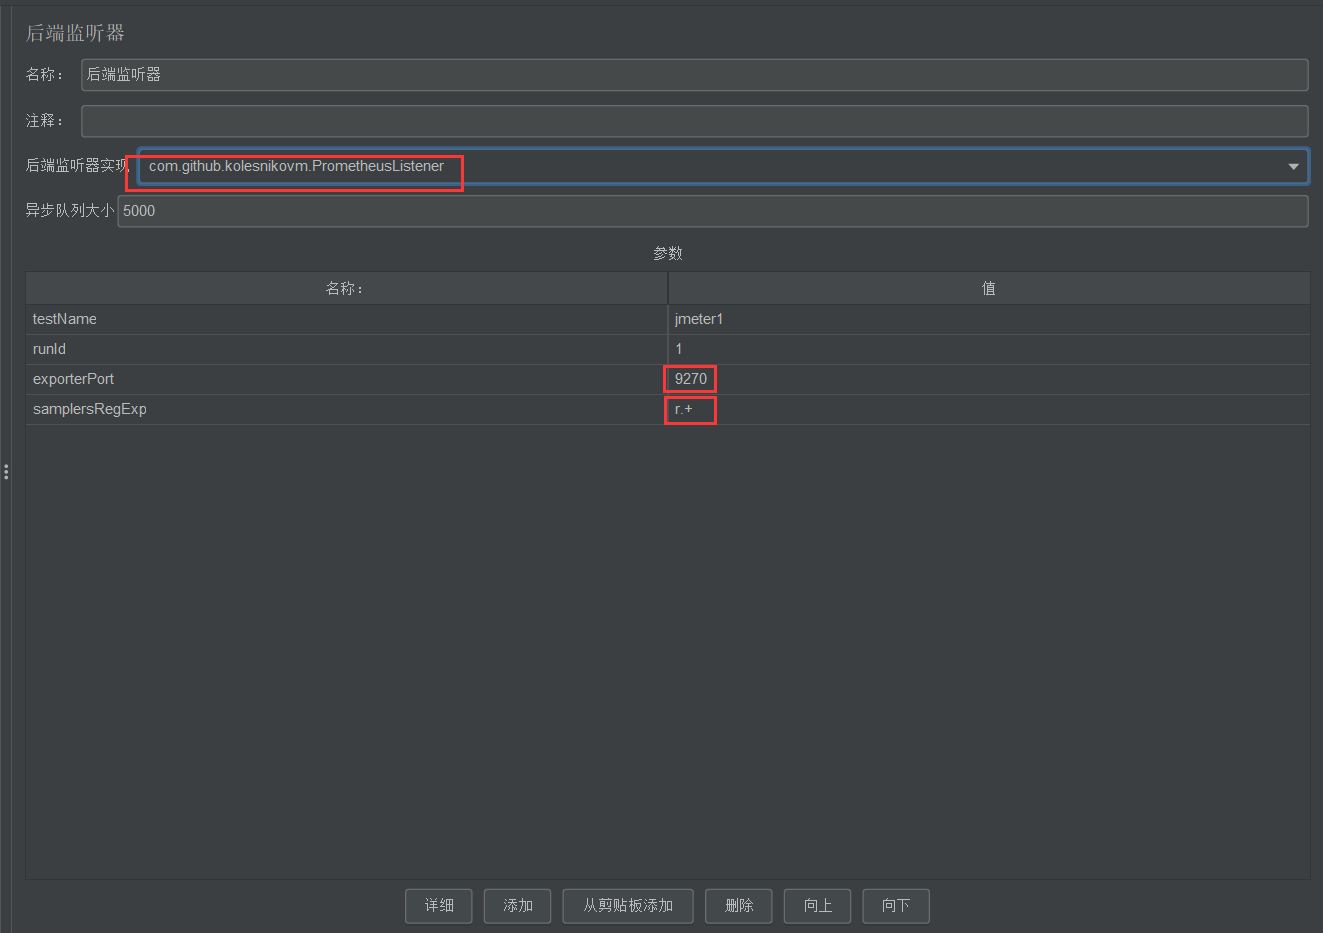
Task: Click the 名称 name input field
Action: [694, 75]
